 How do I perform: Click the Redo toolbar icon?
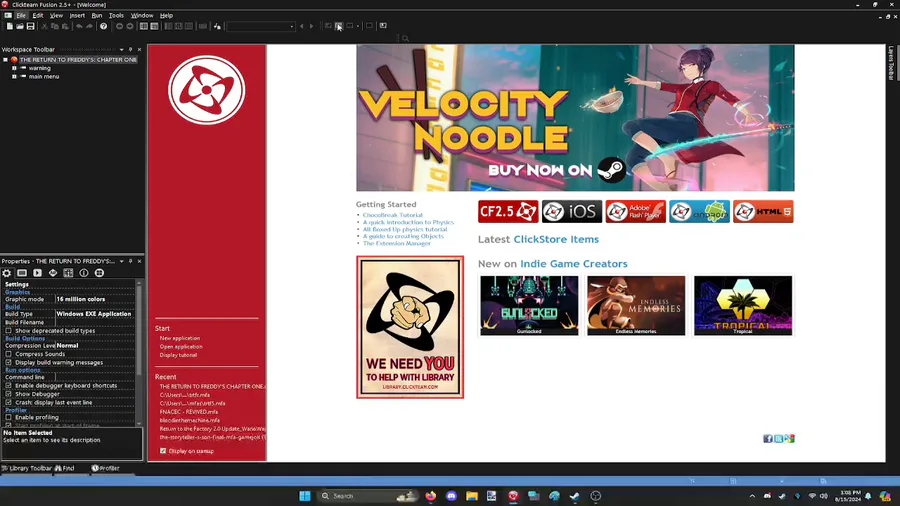[x=90, y=26]
